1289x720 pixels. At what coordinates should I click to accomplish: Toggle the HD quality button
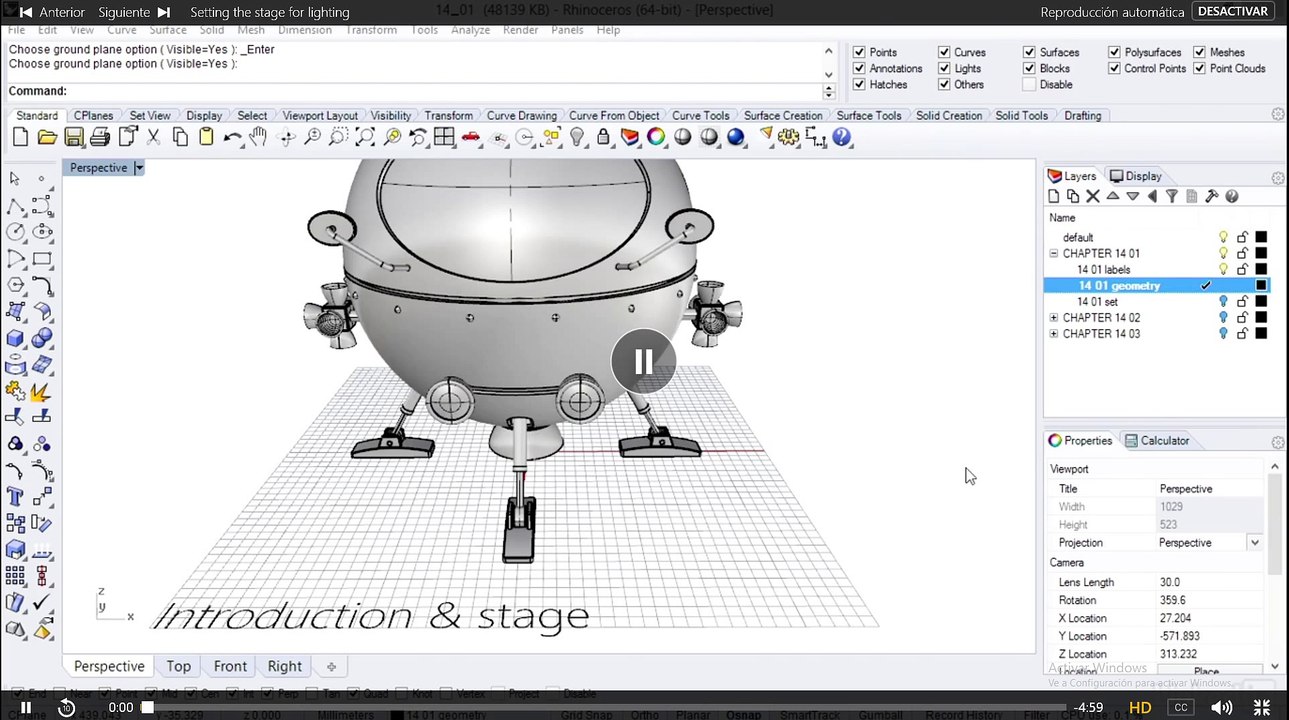(x=1140, y=708)
